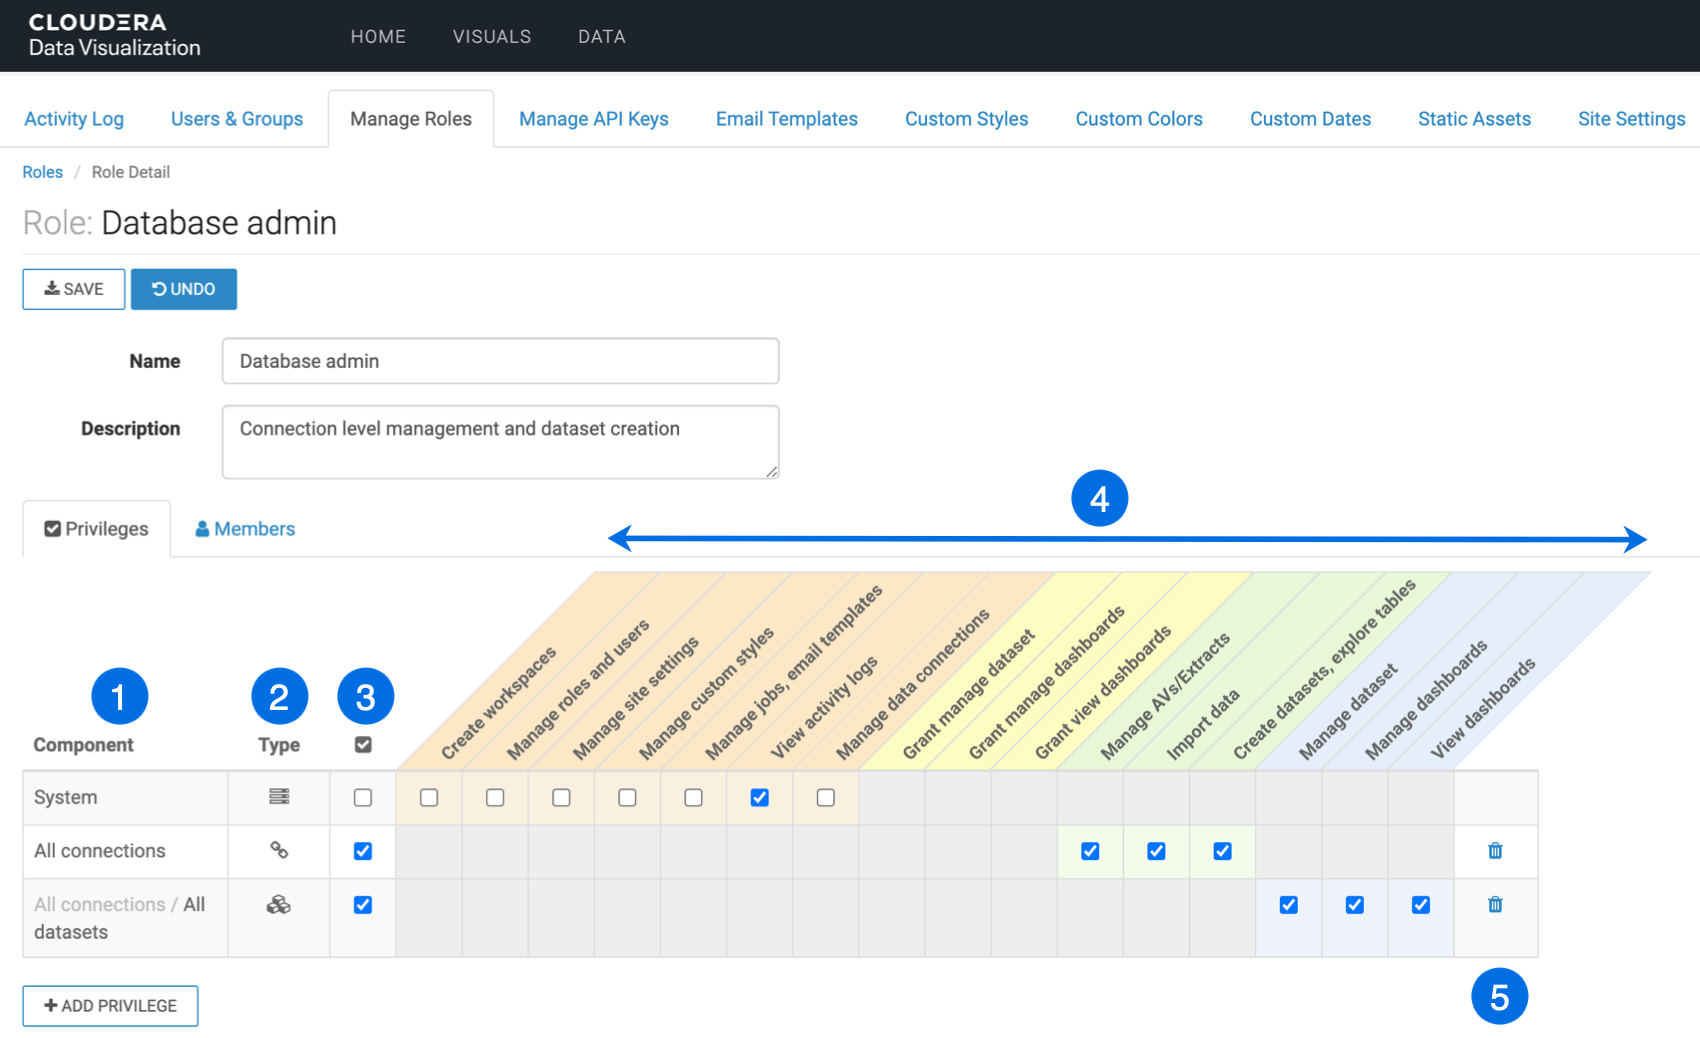Screen dimensions: 1700x1038
Task: Click the ADD PRIVILEGE button
Action: tap(110, 1006)
